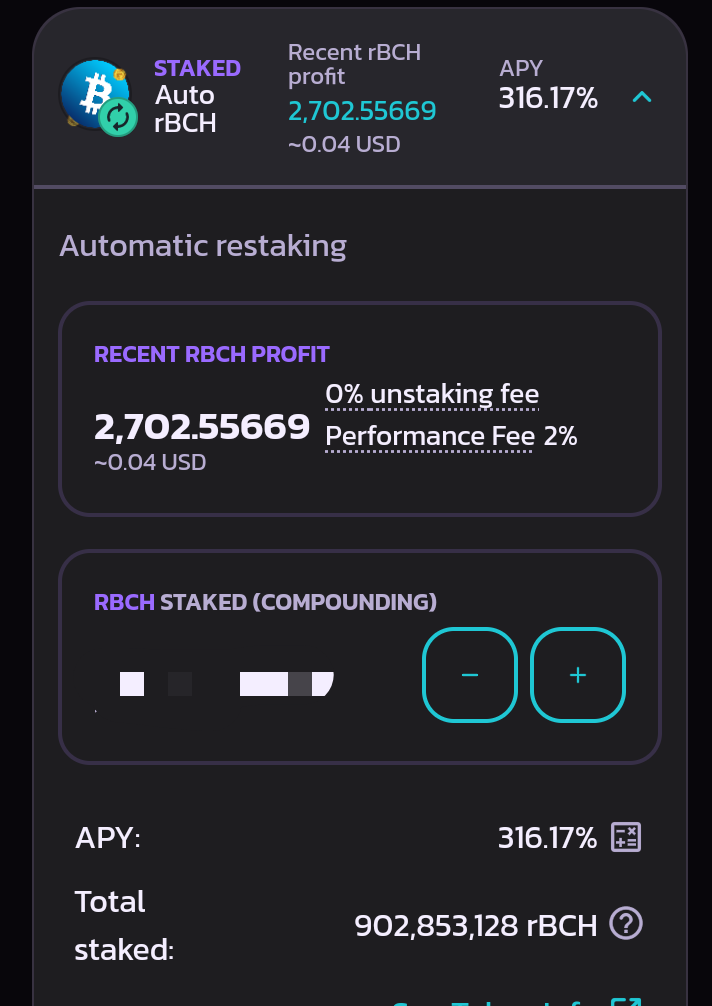
Task: Click the STAKED Auto rBCH title
Action: (197, 96)
